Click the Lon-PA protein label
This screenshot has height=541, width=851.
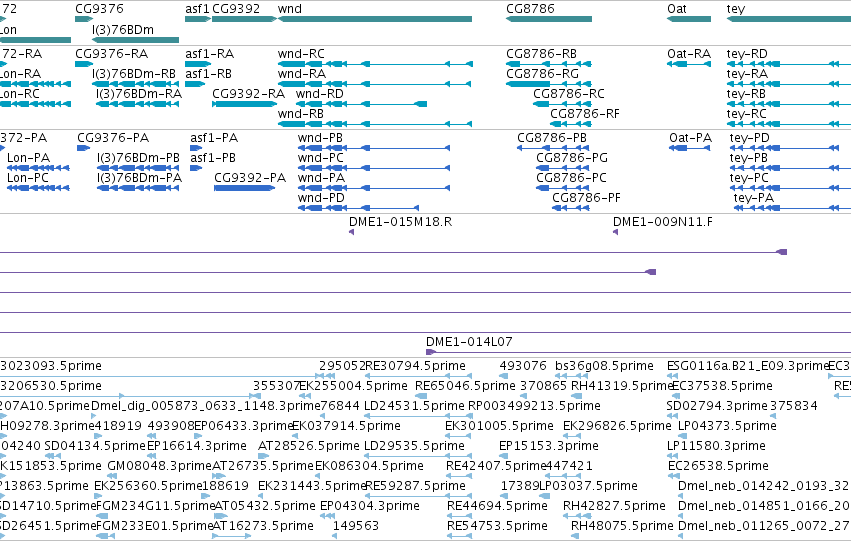(28, 158)
